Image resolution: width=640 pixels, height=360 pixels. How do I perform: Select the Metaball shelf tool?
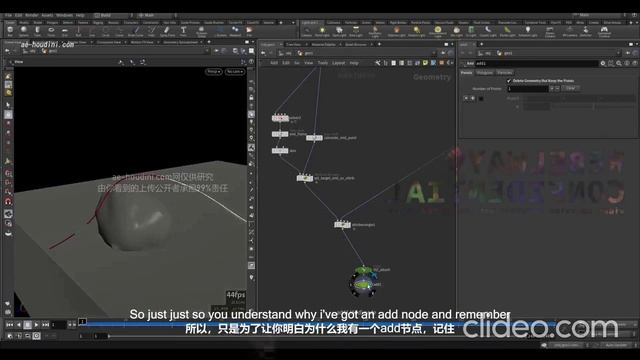tap(235, 31)
